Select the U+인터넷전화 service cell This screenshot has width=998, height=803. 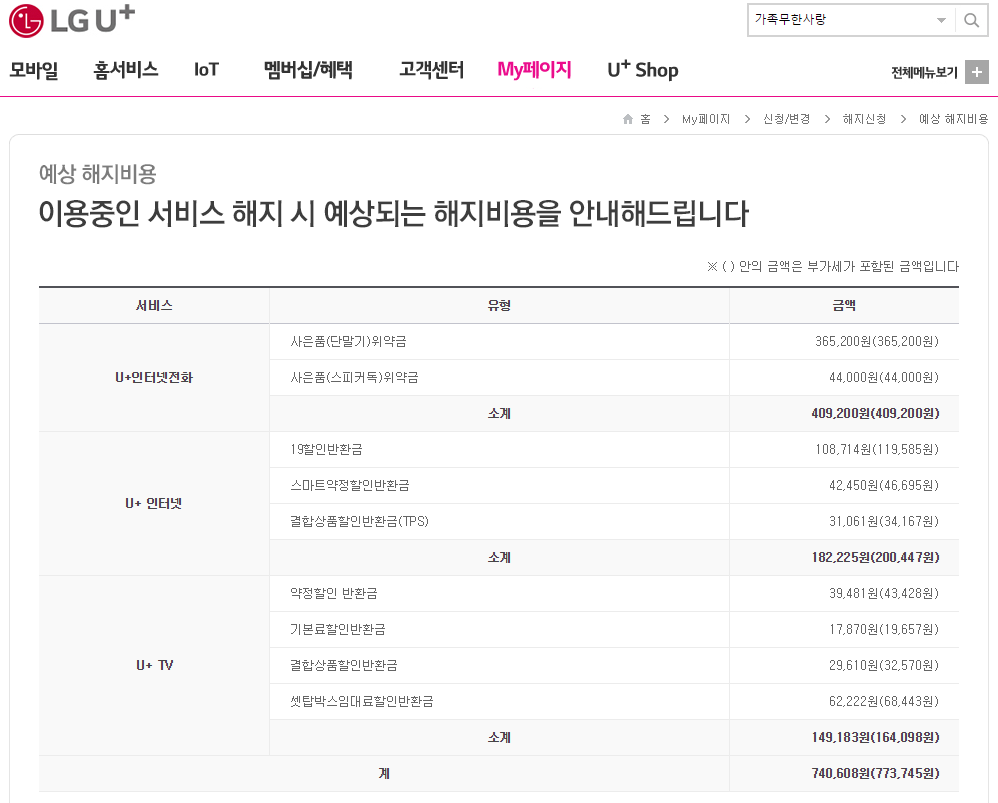pos(154,378)
